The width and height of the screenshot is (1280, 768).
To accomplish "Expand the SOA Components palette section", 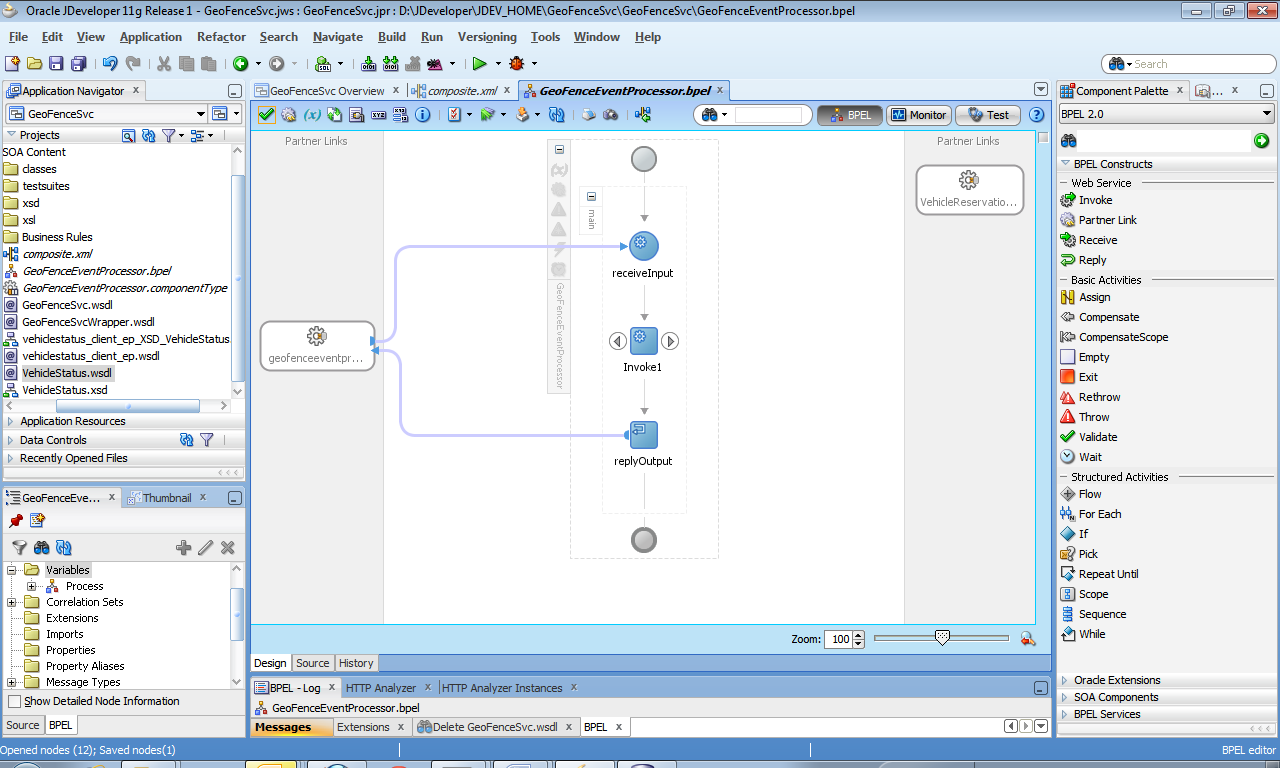I will point(1065,697).
